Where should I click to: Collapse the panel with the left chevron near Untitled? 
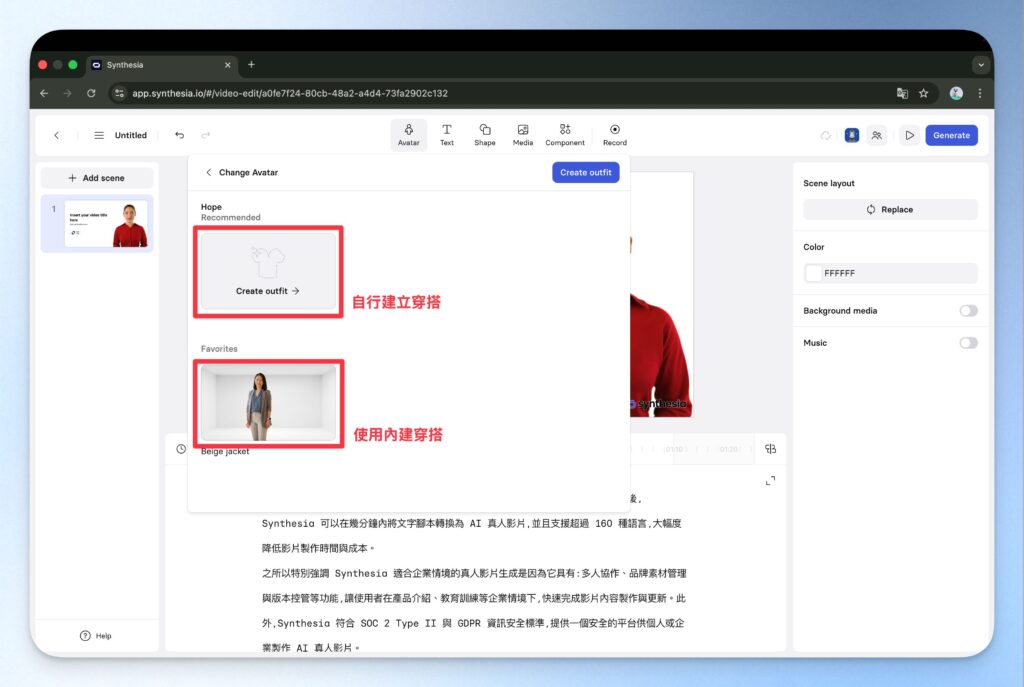[x=57, y=135]
